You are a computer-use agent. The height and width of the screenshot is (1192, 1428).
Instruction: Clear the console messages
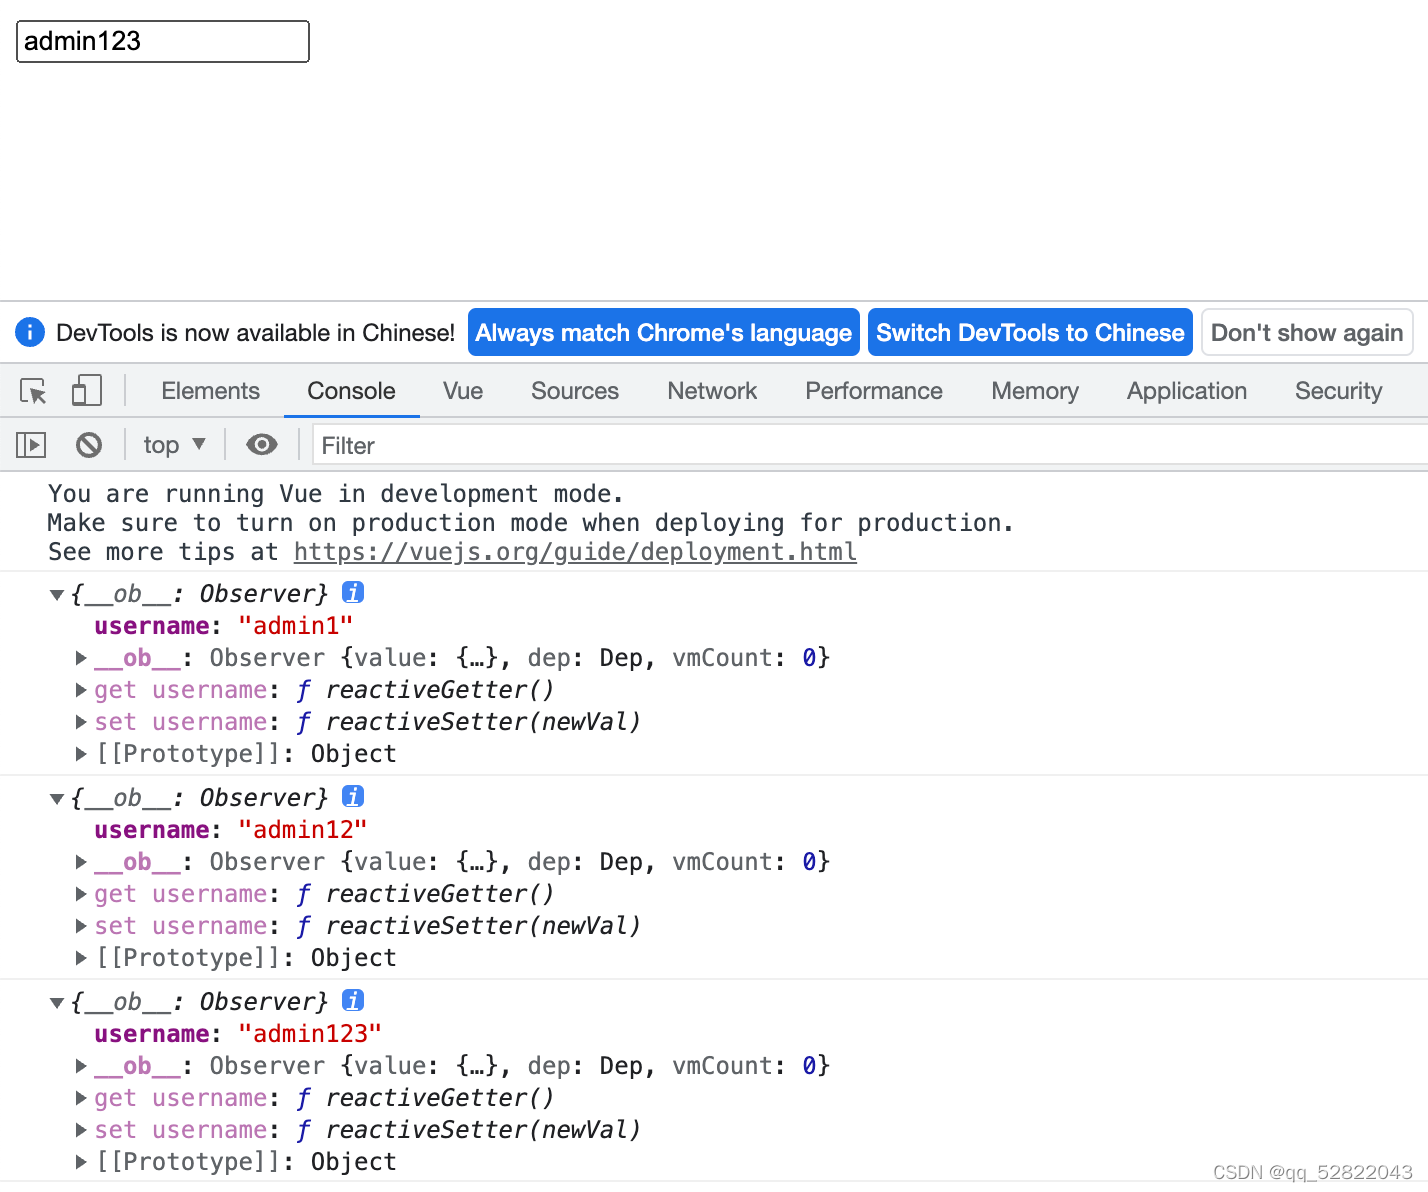coord(89,444)
